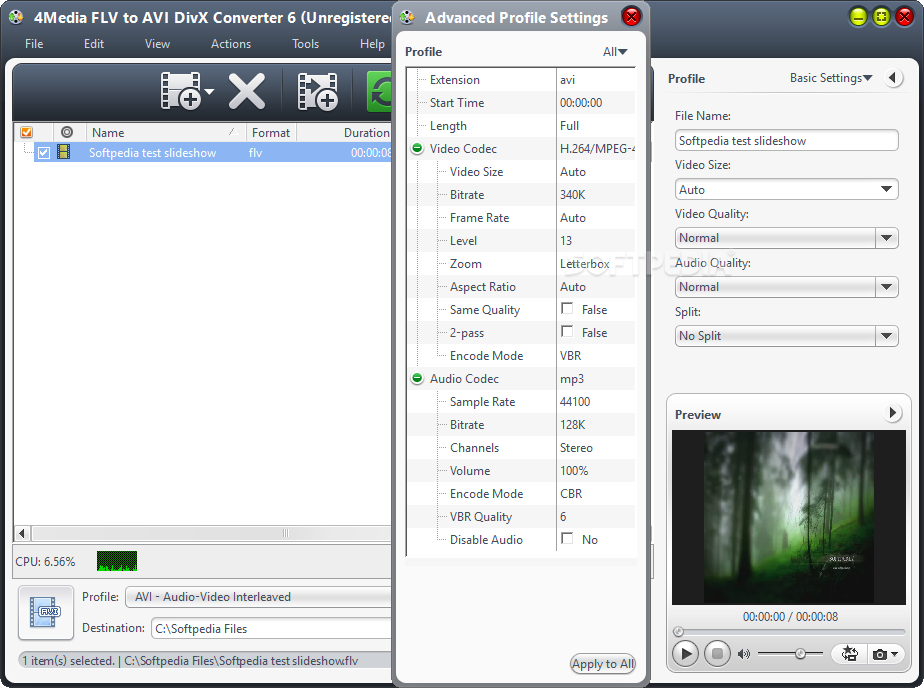Click the AVI profile icon at bottom left
The height and width of the screenshot is (688, 924).
45,612
